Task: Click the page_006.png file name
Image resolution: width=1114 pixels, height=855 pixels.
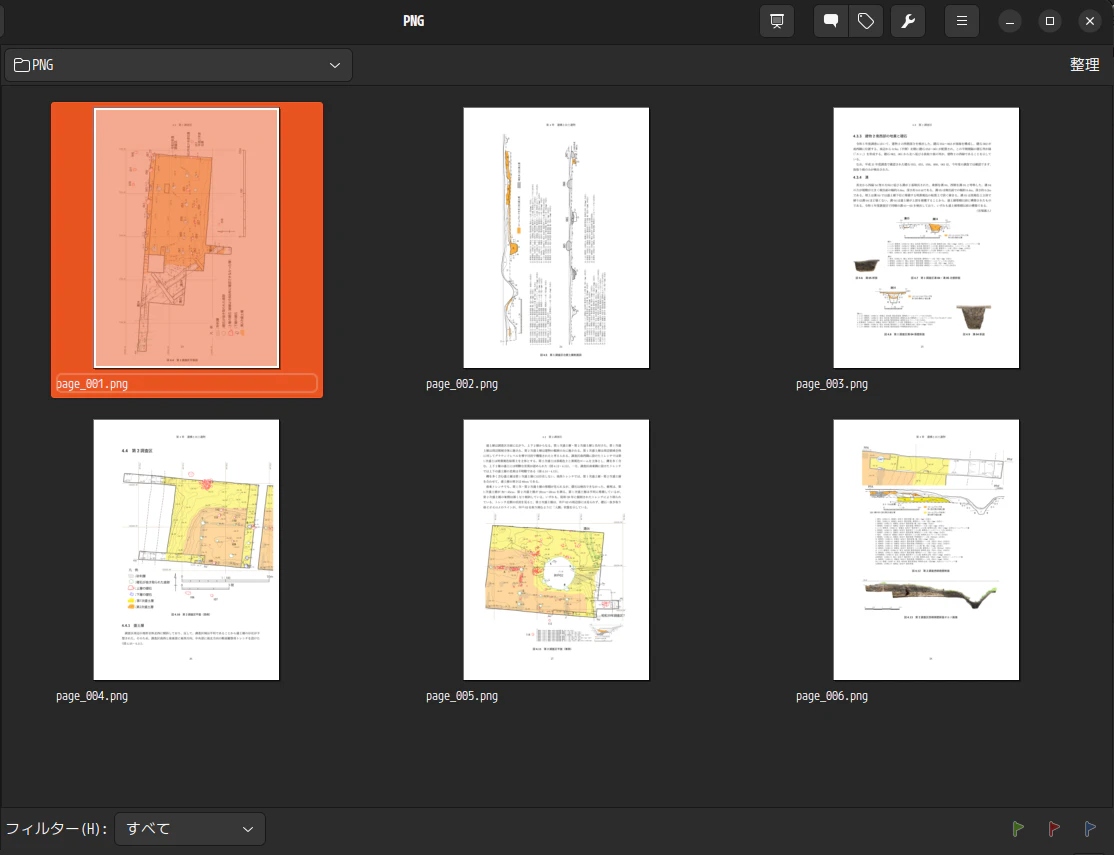Action: [832, 696]
